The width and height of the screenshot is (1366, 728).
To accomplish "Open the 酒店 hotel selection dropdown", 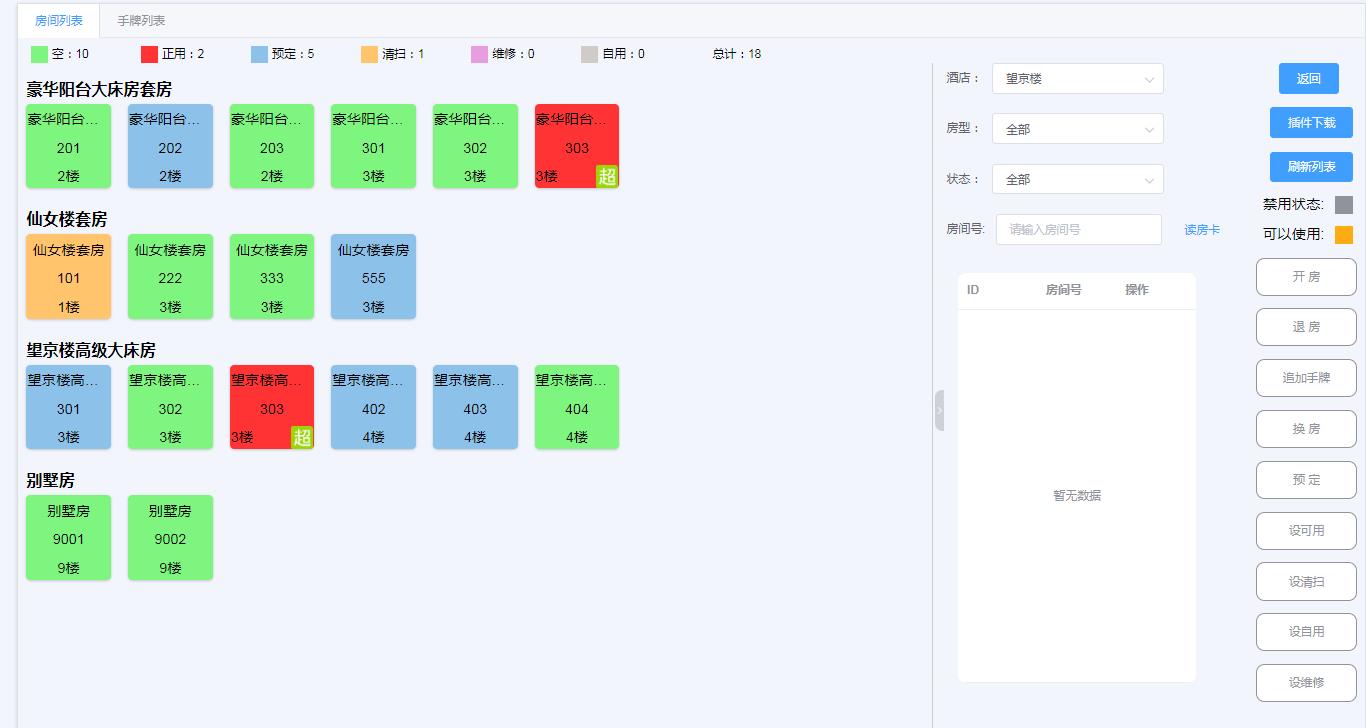I will pos(1077,78).
